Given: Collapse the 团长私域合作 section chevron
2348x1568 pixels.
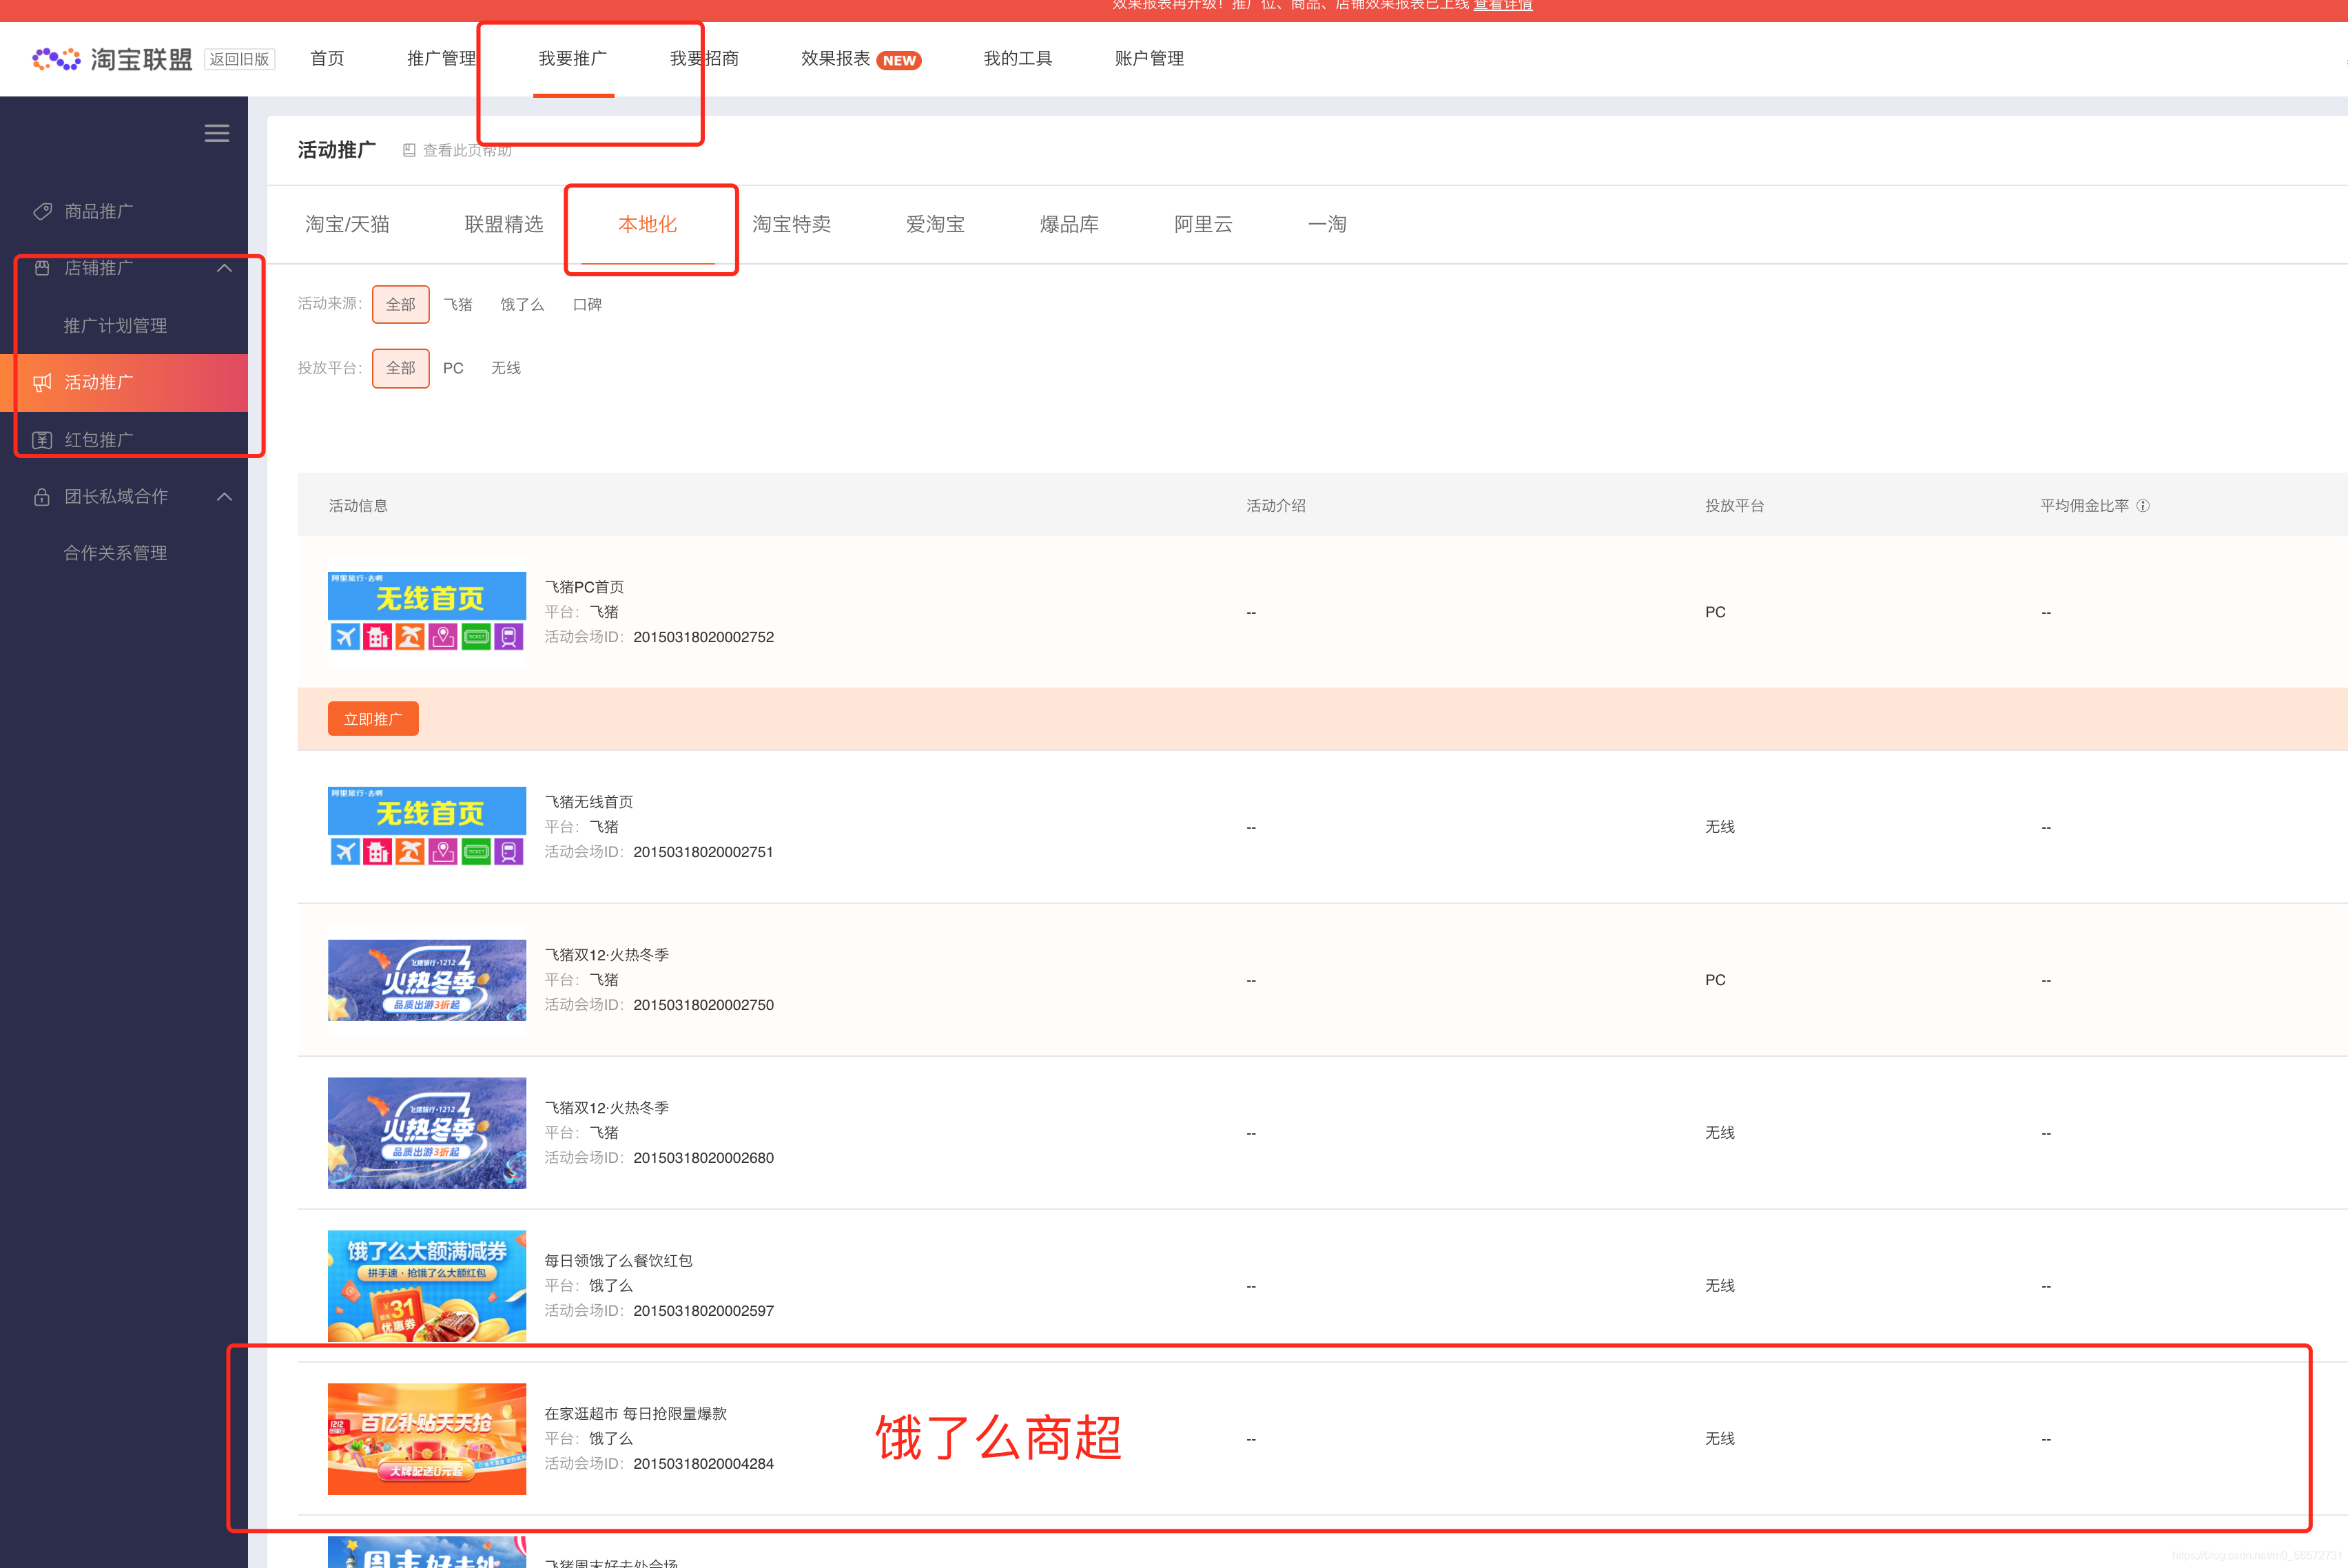Looking at the screenshot, I should click(x=225, y=497).
